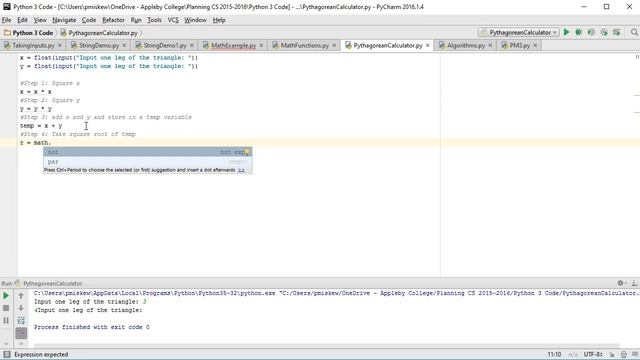
Task: Open Run panel settings gear
Action: click(x=621, y=283)
